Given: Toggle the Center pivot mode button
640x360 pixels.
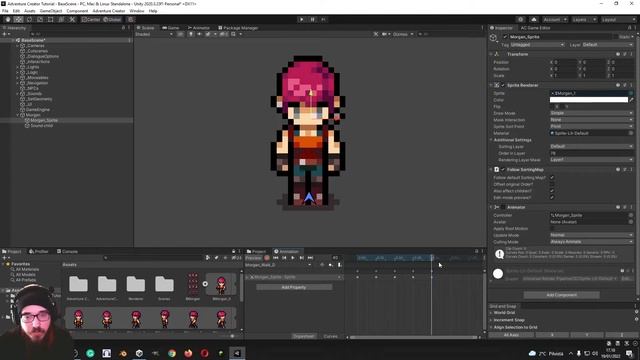Looking at the screenshot, I should (91, 19).
